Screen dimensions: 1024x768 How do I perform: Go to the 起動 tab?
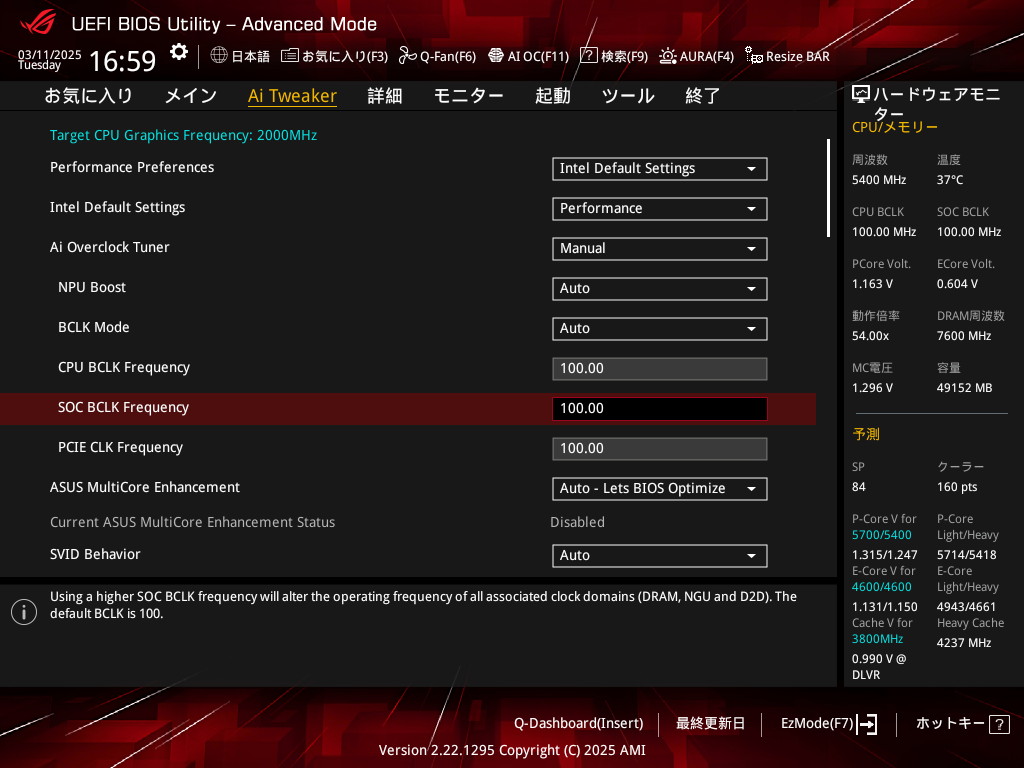point(552,95)
